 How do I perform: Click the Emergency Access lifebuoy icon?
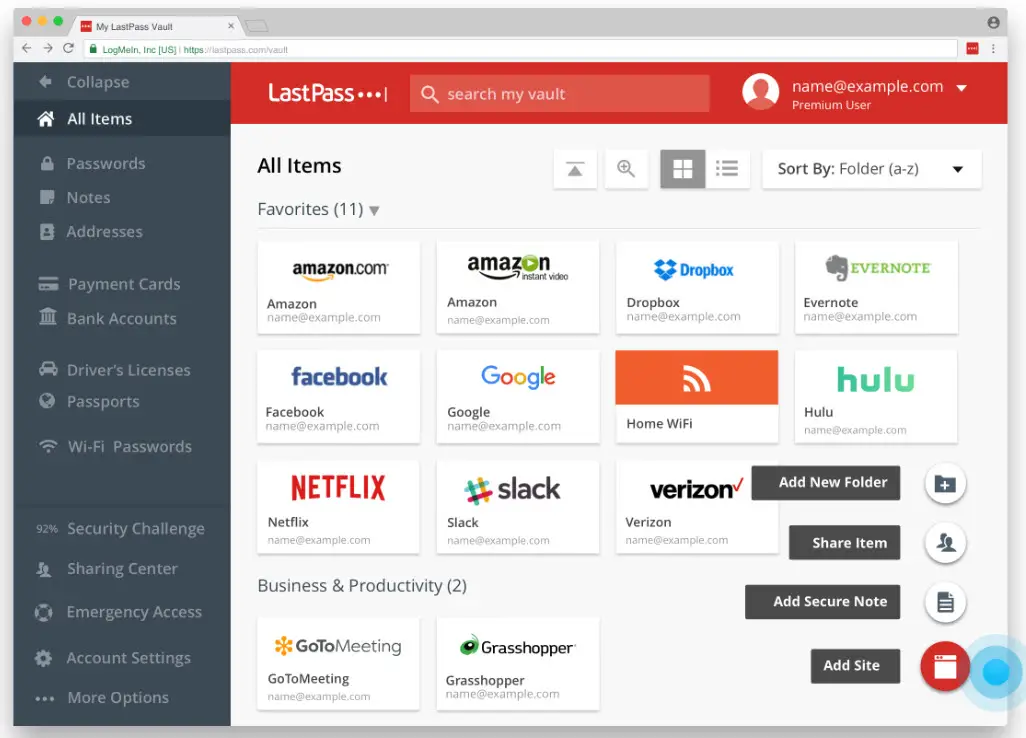pyautogui.click(x=43, y=612)
